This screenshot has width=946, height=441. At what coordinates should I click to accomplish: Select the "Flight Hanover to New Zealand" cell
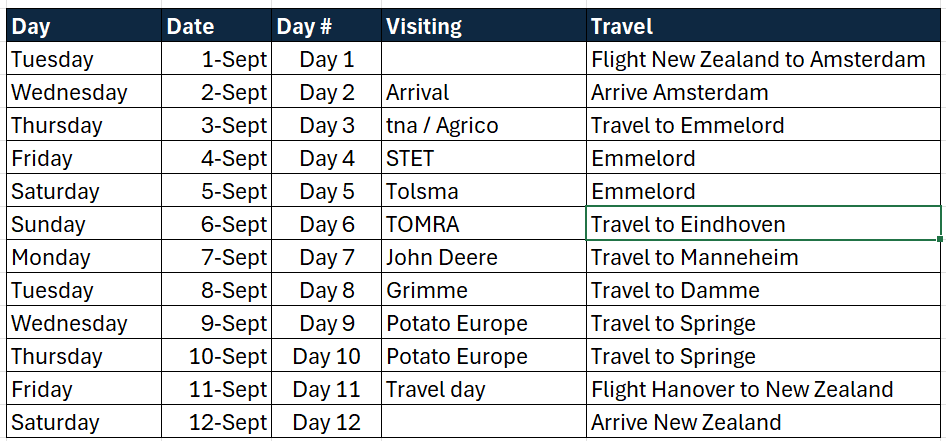click(763, 389)
